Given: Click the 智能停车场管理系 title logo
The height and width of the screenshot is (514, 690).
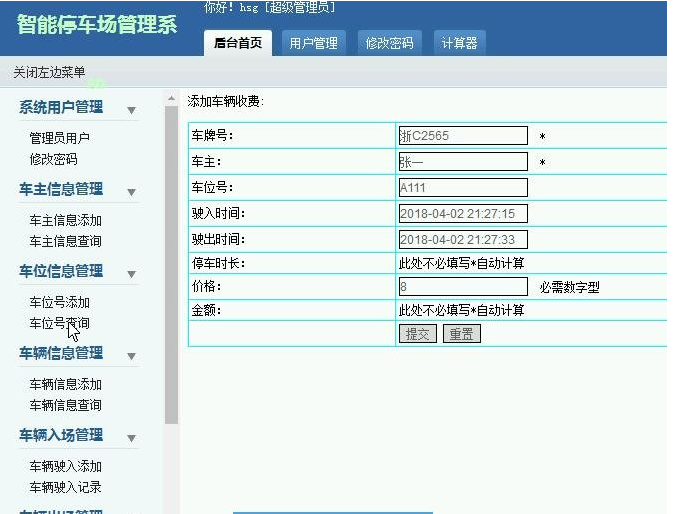Looking at the screenshot, I should (x=97, y=24).
